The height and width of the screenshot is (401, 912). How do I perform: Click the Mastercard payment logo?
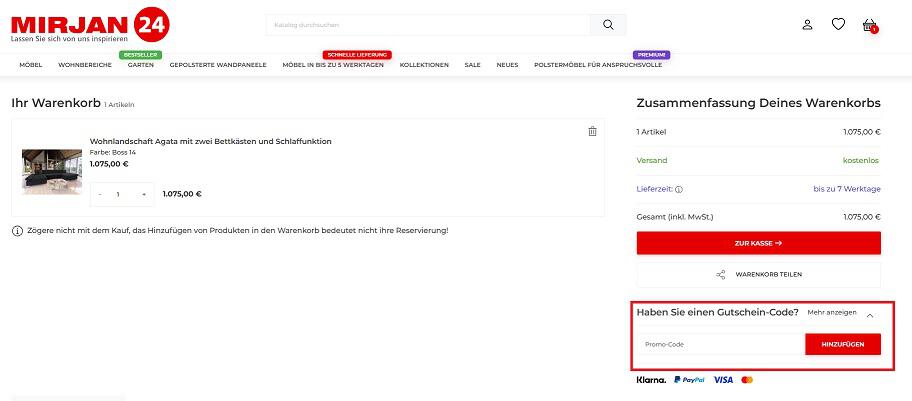[747, 380]
